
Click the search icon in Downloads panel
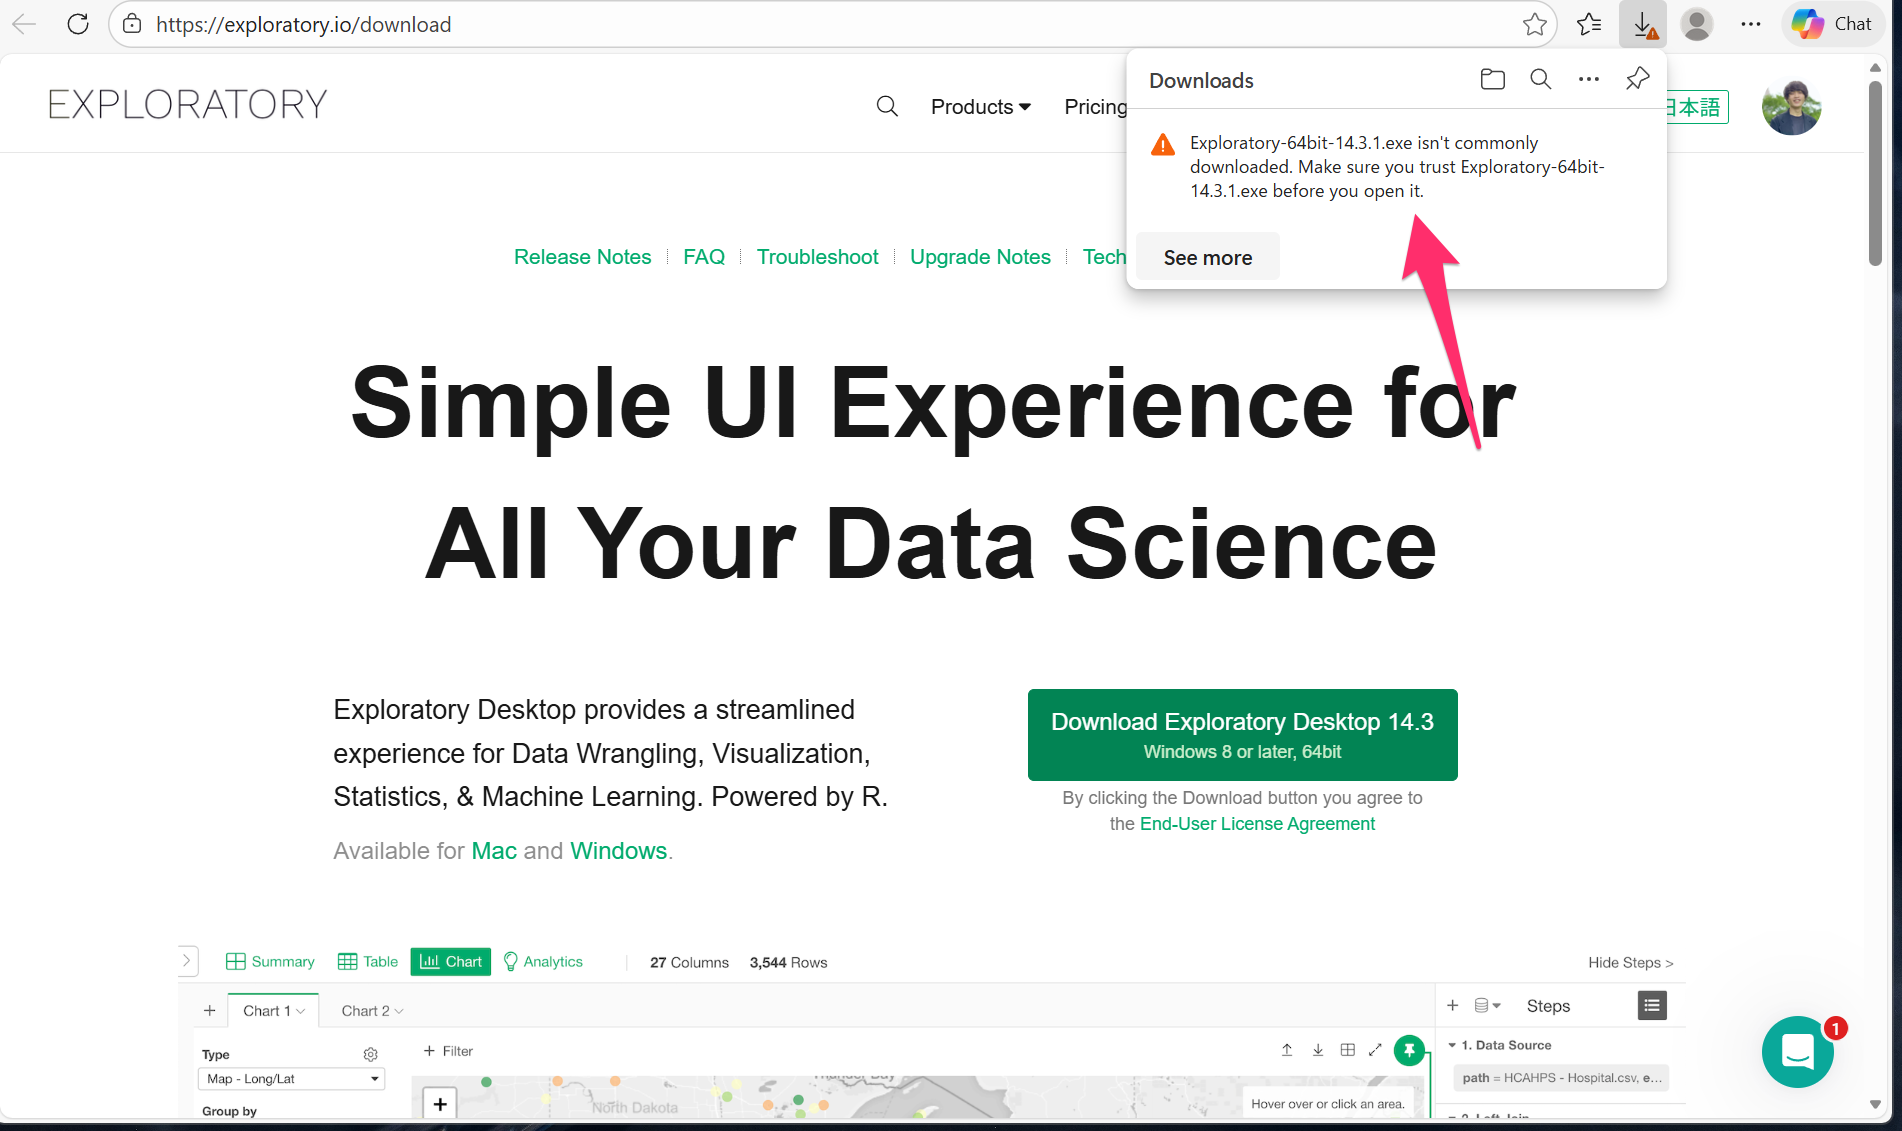click(x=1540, y=80)
